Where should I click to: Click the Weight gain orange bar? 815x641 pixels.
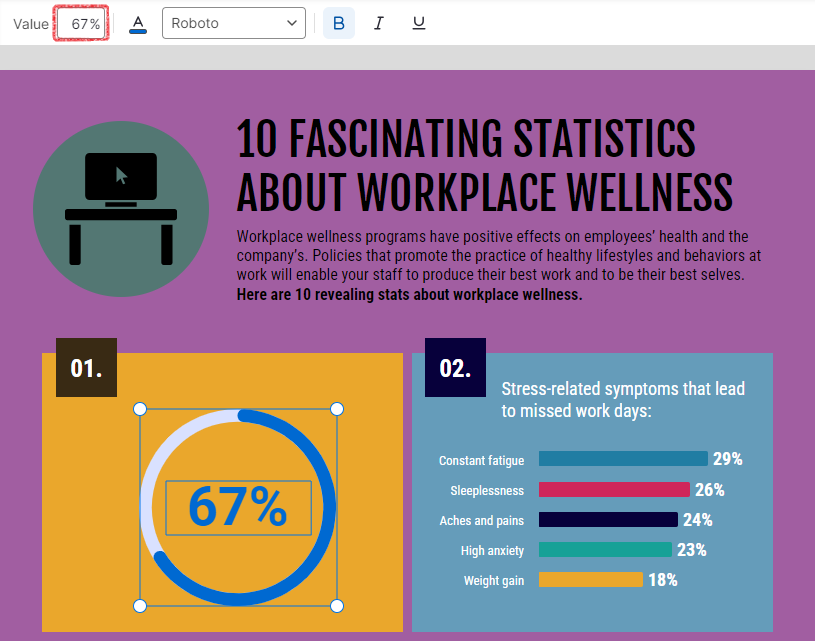click(590, 580)
